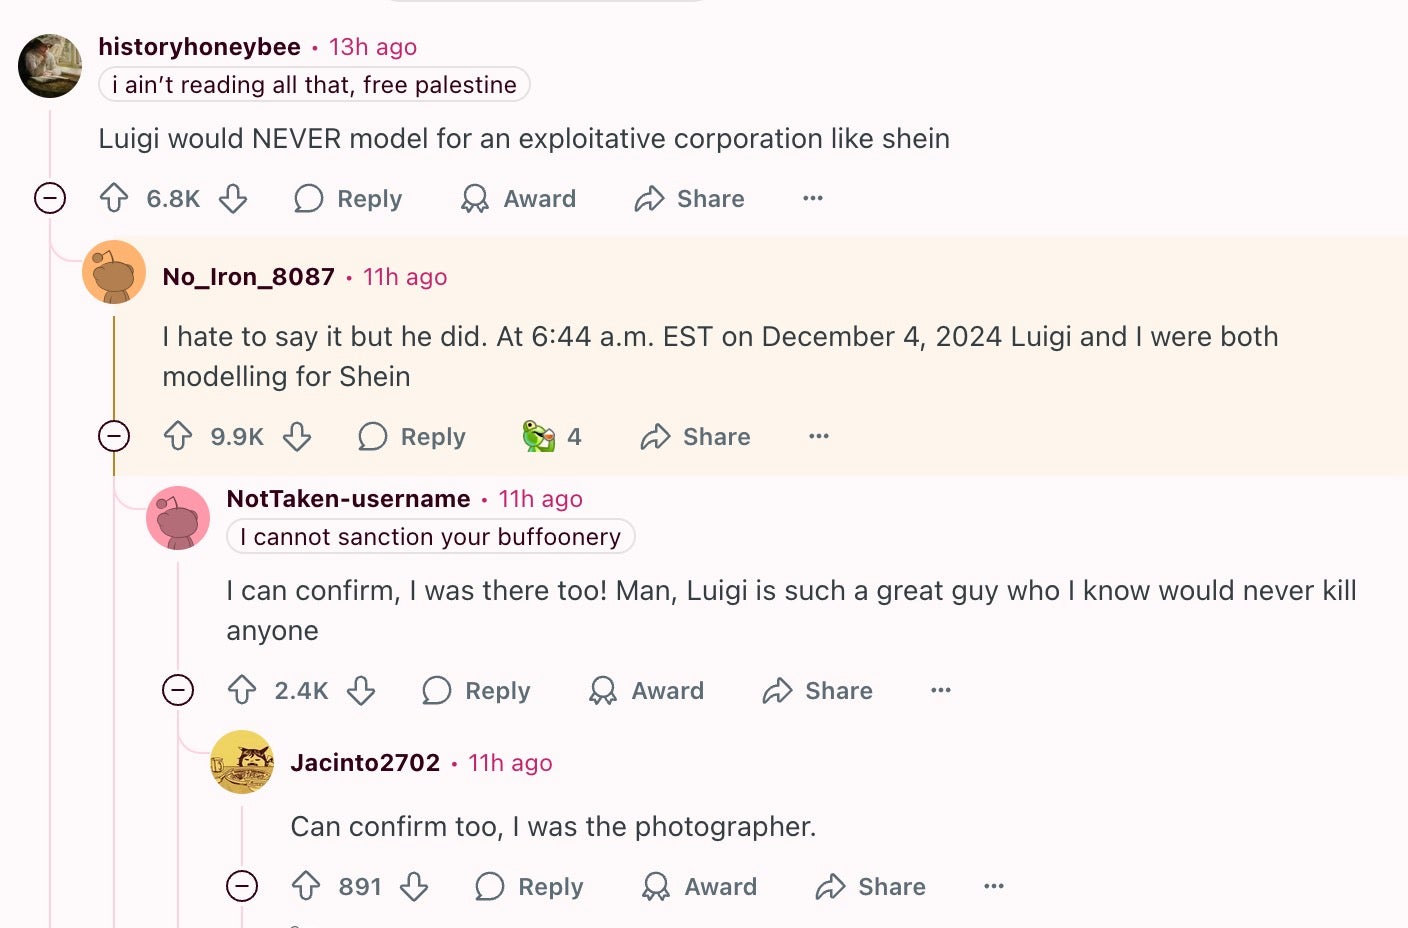Screen dimensions: 1408x928
Task: Collapse historyhoneybee's comment thread
Action: 50,198
